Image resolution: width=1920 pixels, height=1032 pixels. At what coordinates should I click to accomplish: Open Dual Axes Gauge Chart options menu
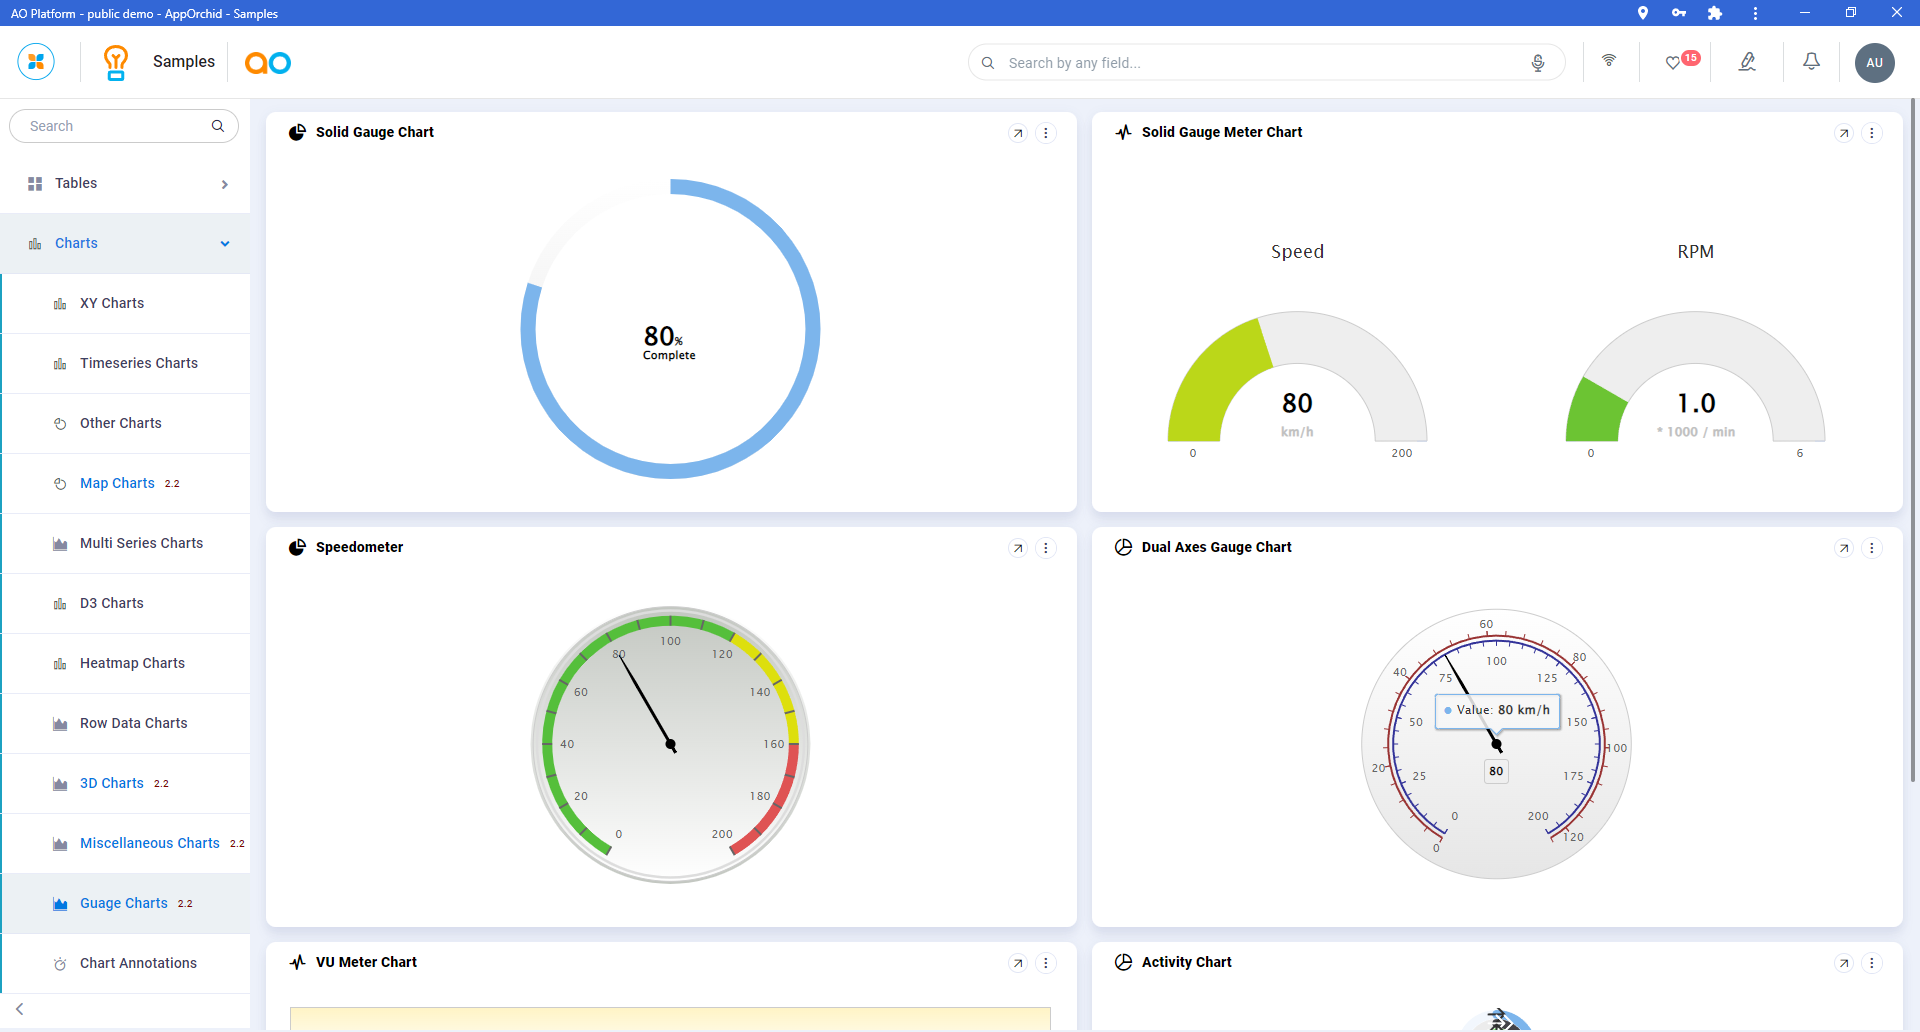[x=1872, y=548]
